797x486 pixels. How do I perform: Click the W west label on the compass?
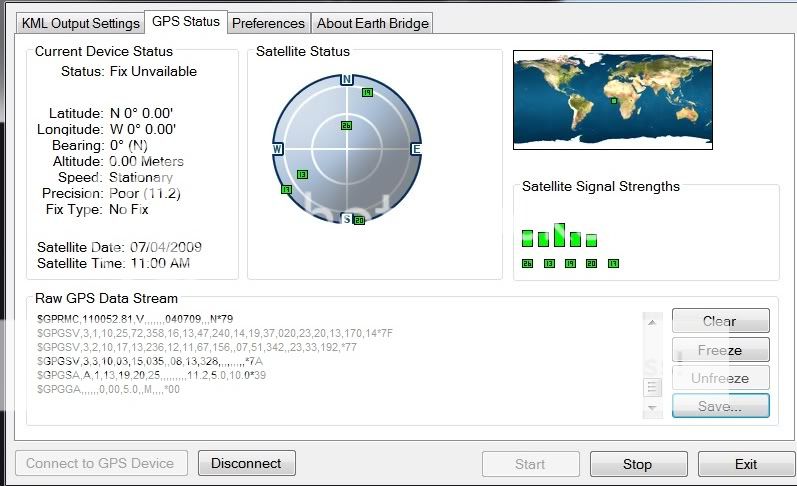point(278,149)
